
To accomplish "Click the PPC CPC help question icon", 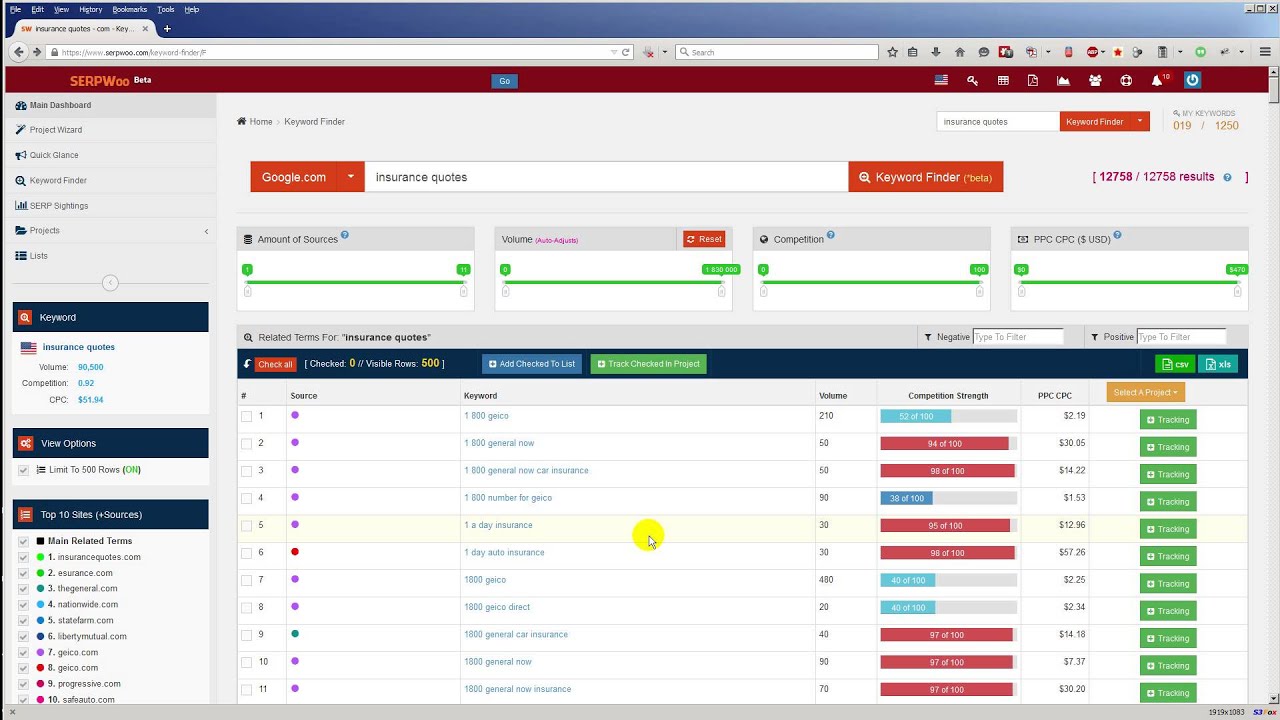I will (x=1117, y=235).
